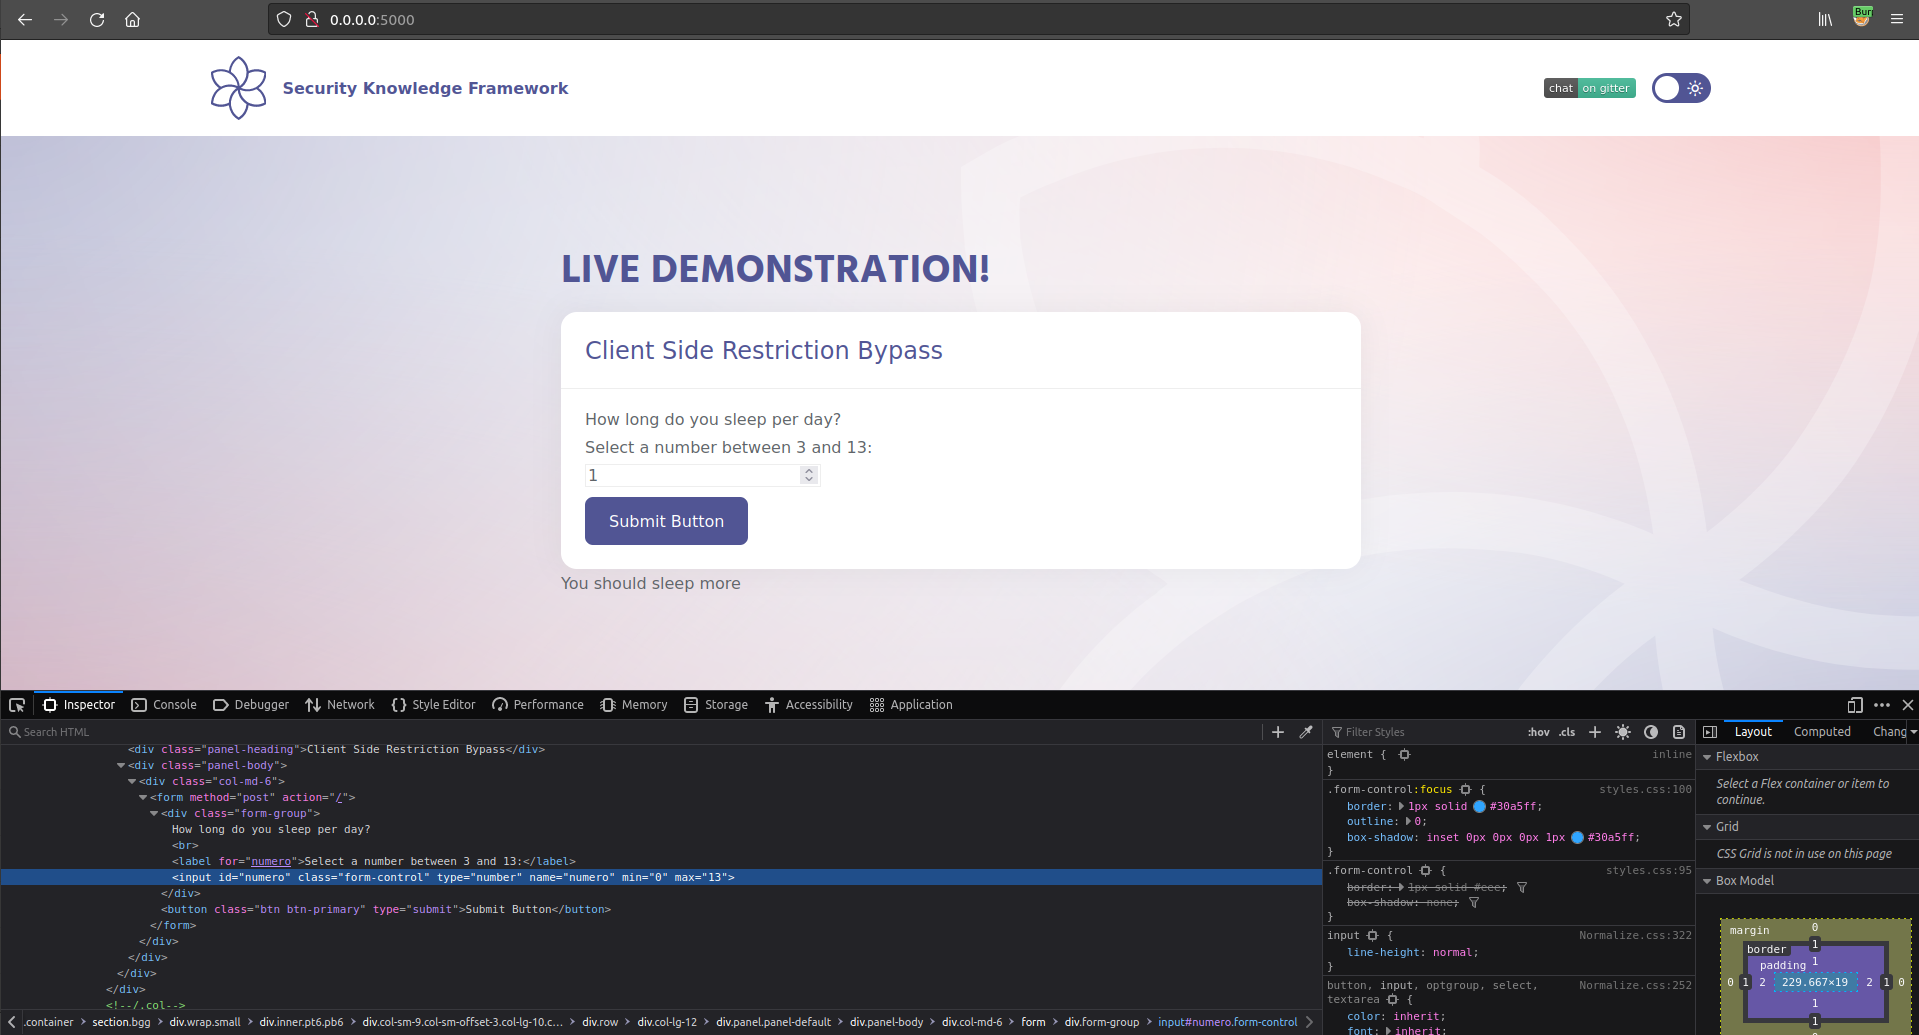Collapse the Grid section
1919x1035 pixels.
1707,827
